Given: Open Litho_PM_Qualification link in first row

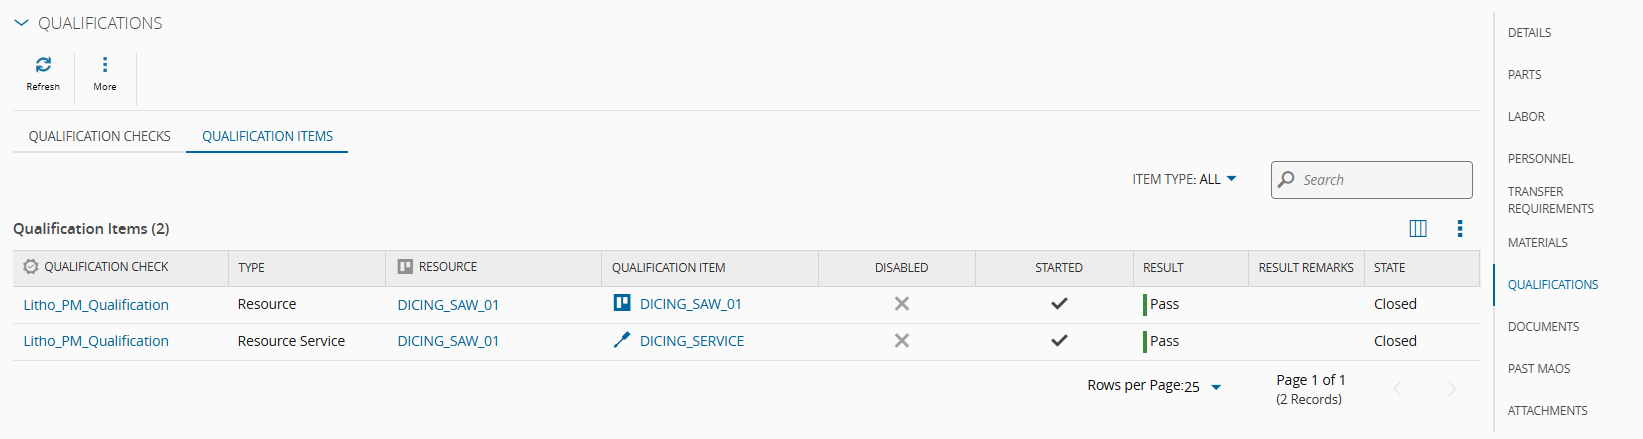Looking at the screenshot, I should 96,305.
